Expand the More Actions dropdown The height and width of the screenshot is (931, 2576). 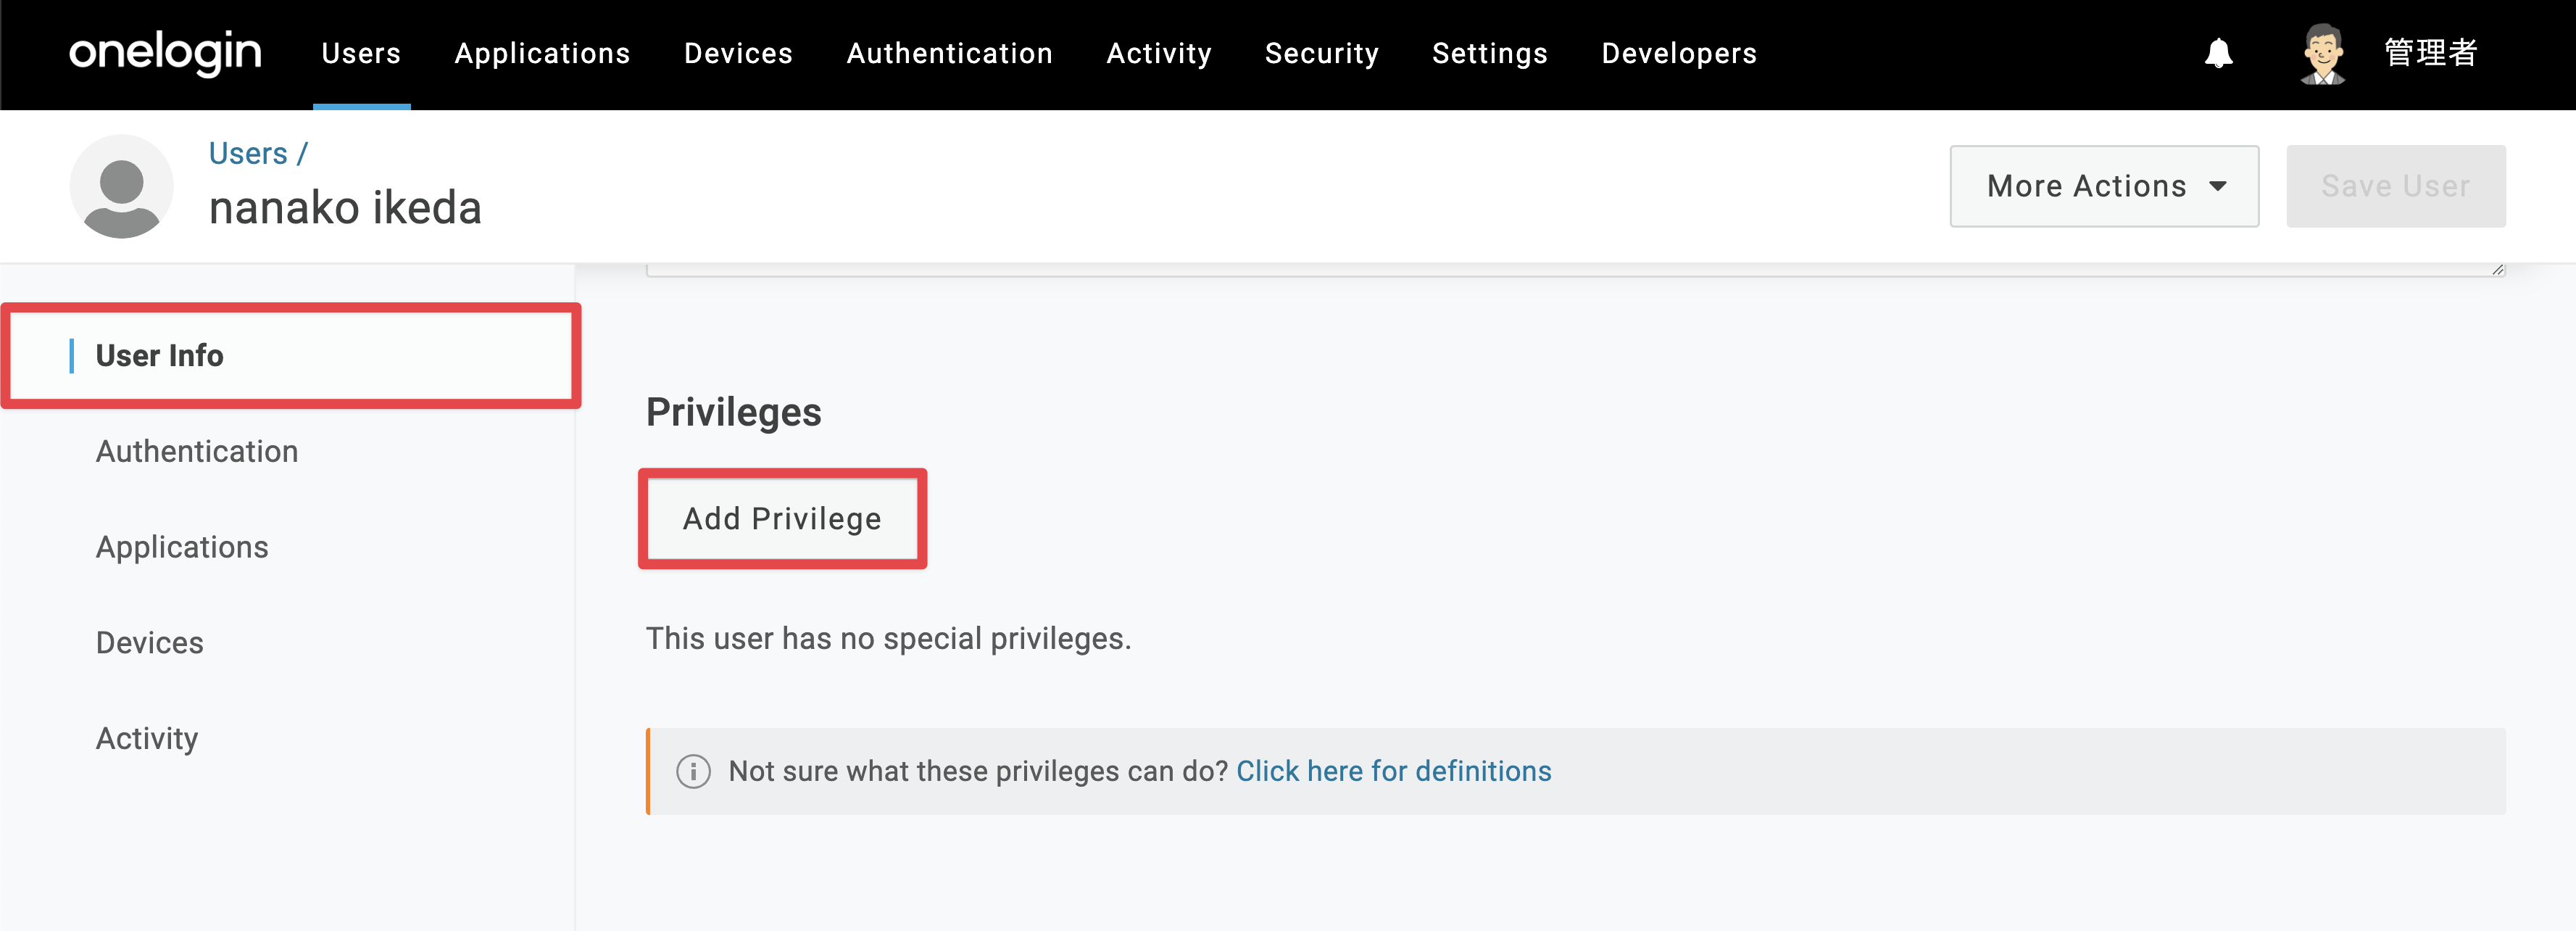[2104, 186]
